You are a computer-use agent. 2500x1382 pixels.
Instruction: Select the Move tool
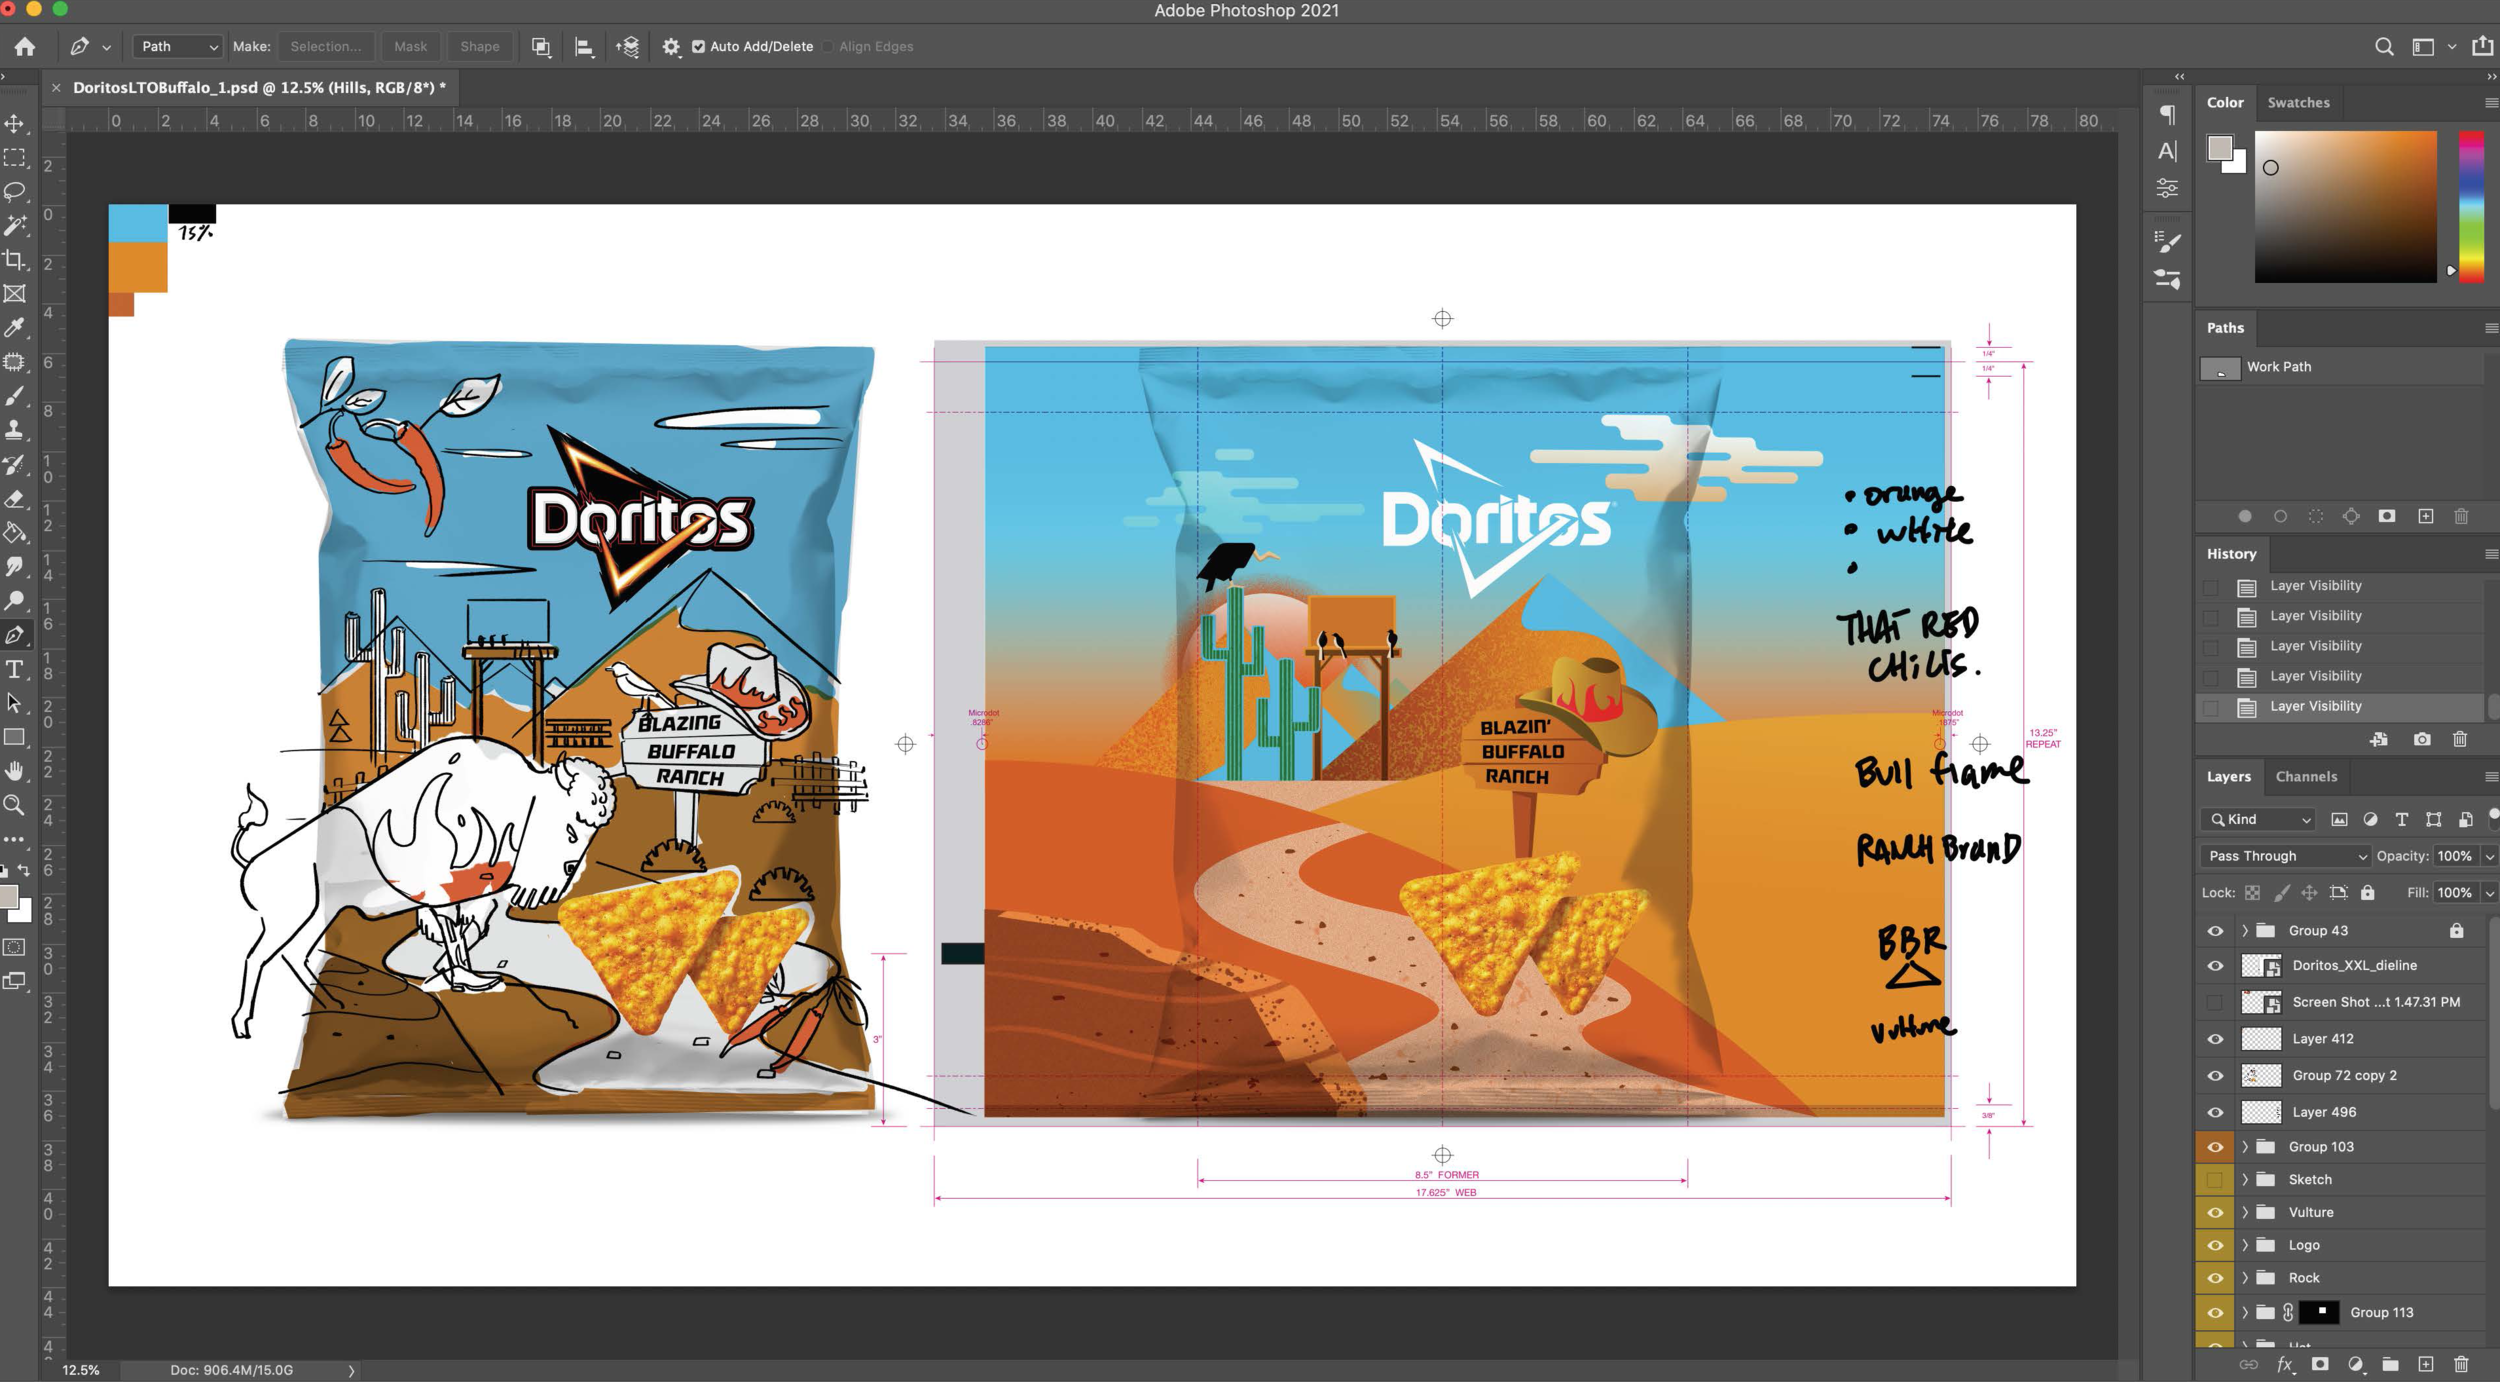click(x=16, y=124)
